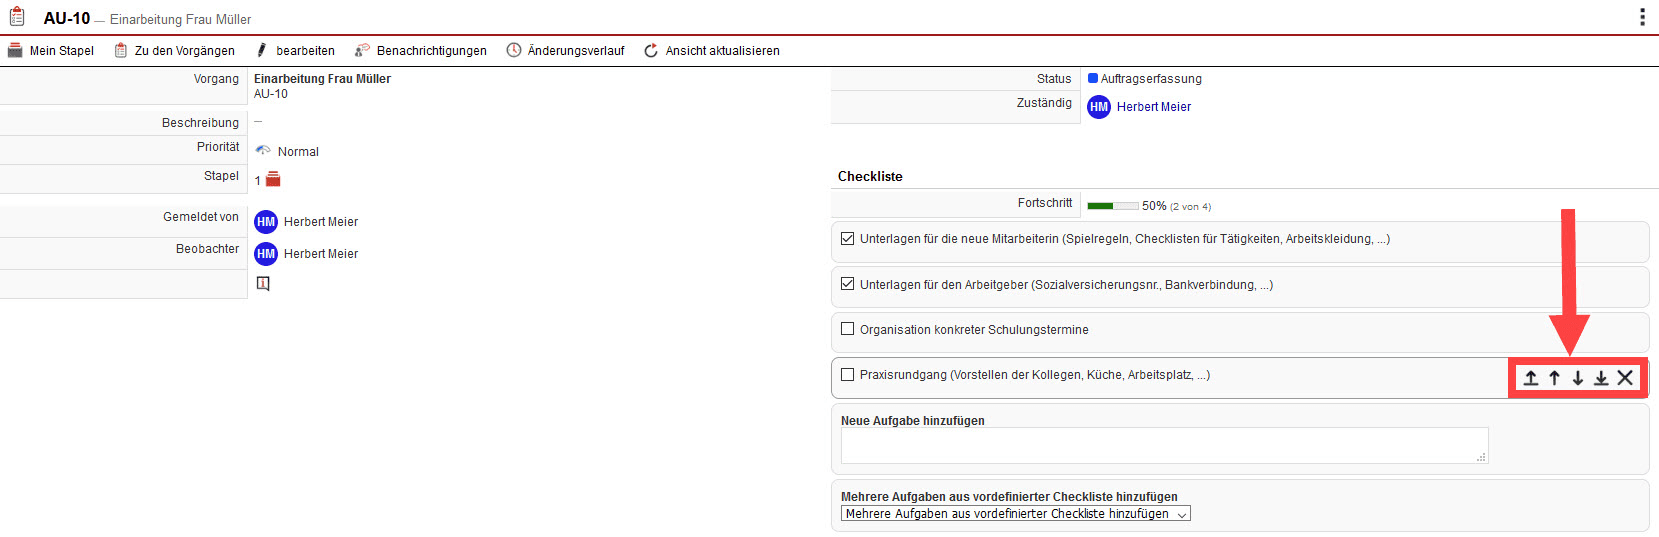Tick the Praxisrundgang checkbox
Image resolution: width=1659 pixels, height=537 pixels.
click(x=848, y=375)
